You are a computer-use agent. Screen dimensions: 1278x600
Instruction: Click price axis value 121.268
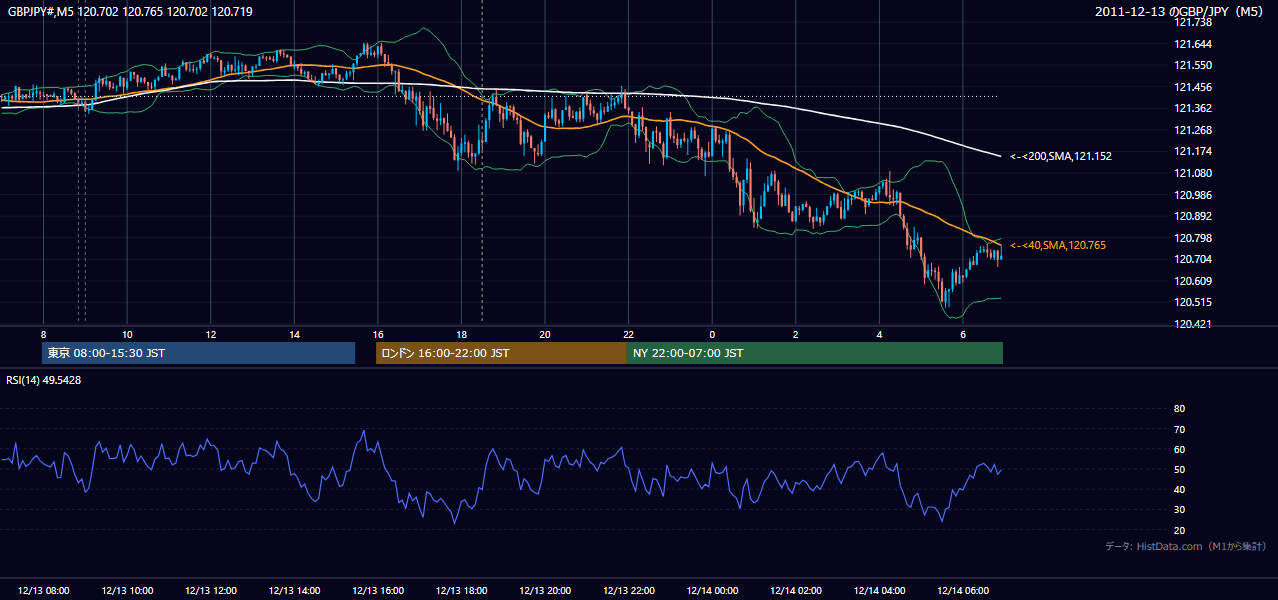coord(1192,130)
